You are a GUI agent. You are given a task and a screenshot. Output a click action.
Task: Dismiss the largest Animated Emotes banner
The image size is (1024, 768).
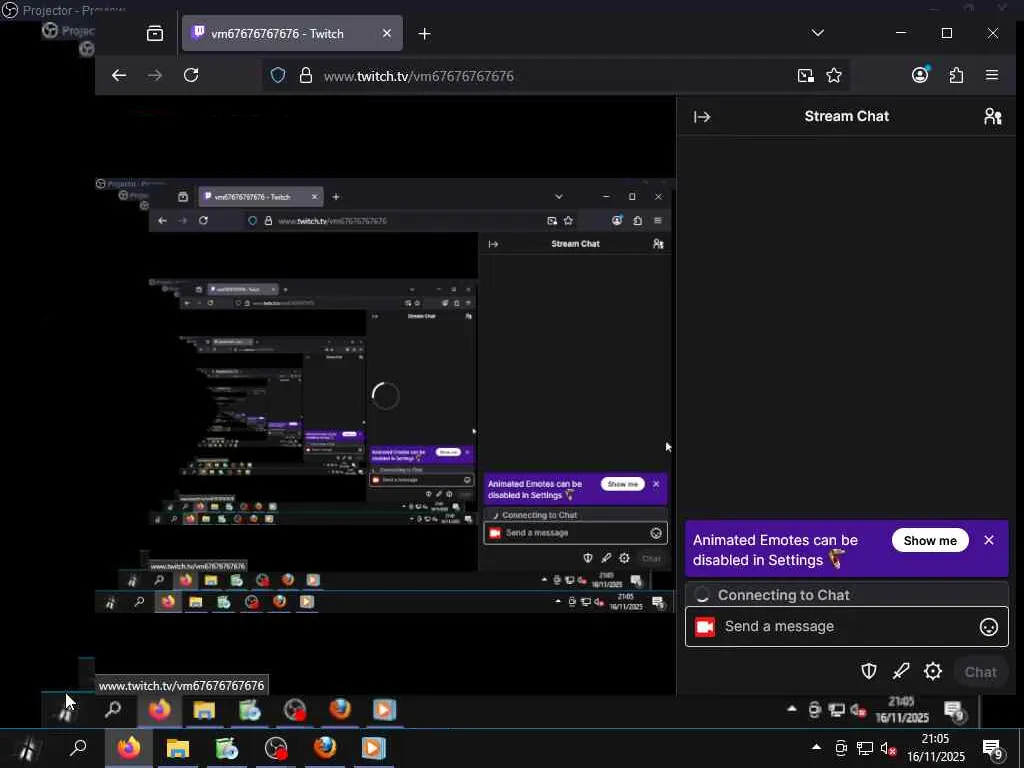pos(989,540)
